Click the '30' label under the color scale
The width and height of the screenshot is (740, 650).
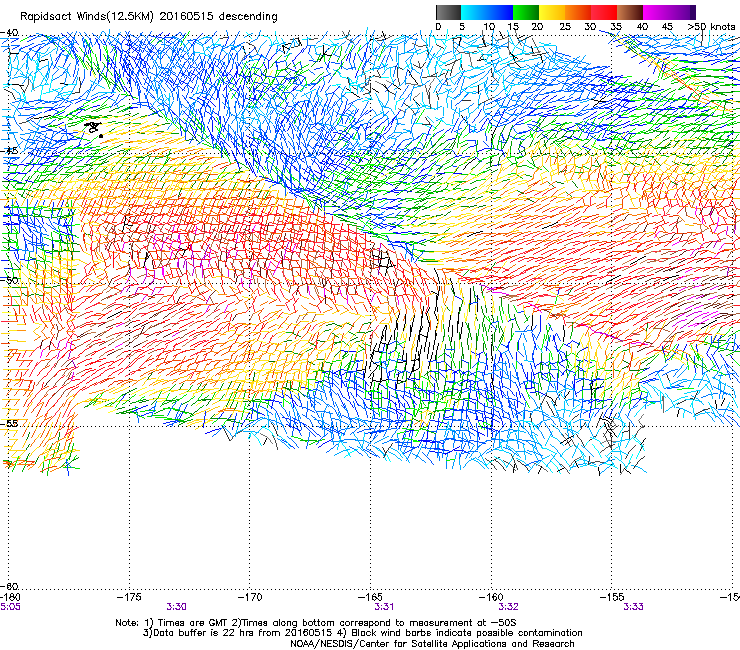(590, 27)
